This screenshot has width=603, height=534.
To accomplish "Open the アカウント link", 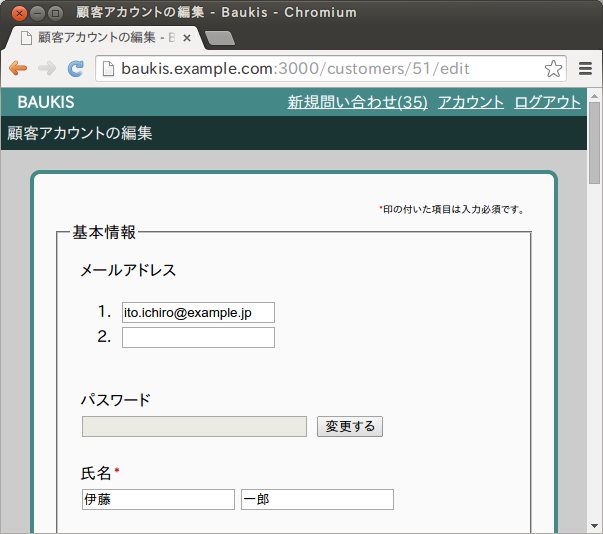I will (x=470, y=102).
